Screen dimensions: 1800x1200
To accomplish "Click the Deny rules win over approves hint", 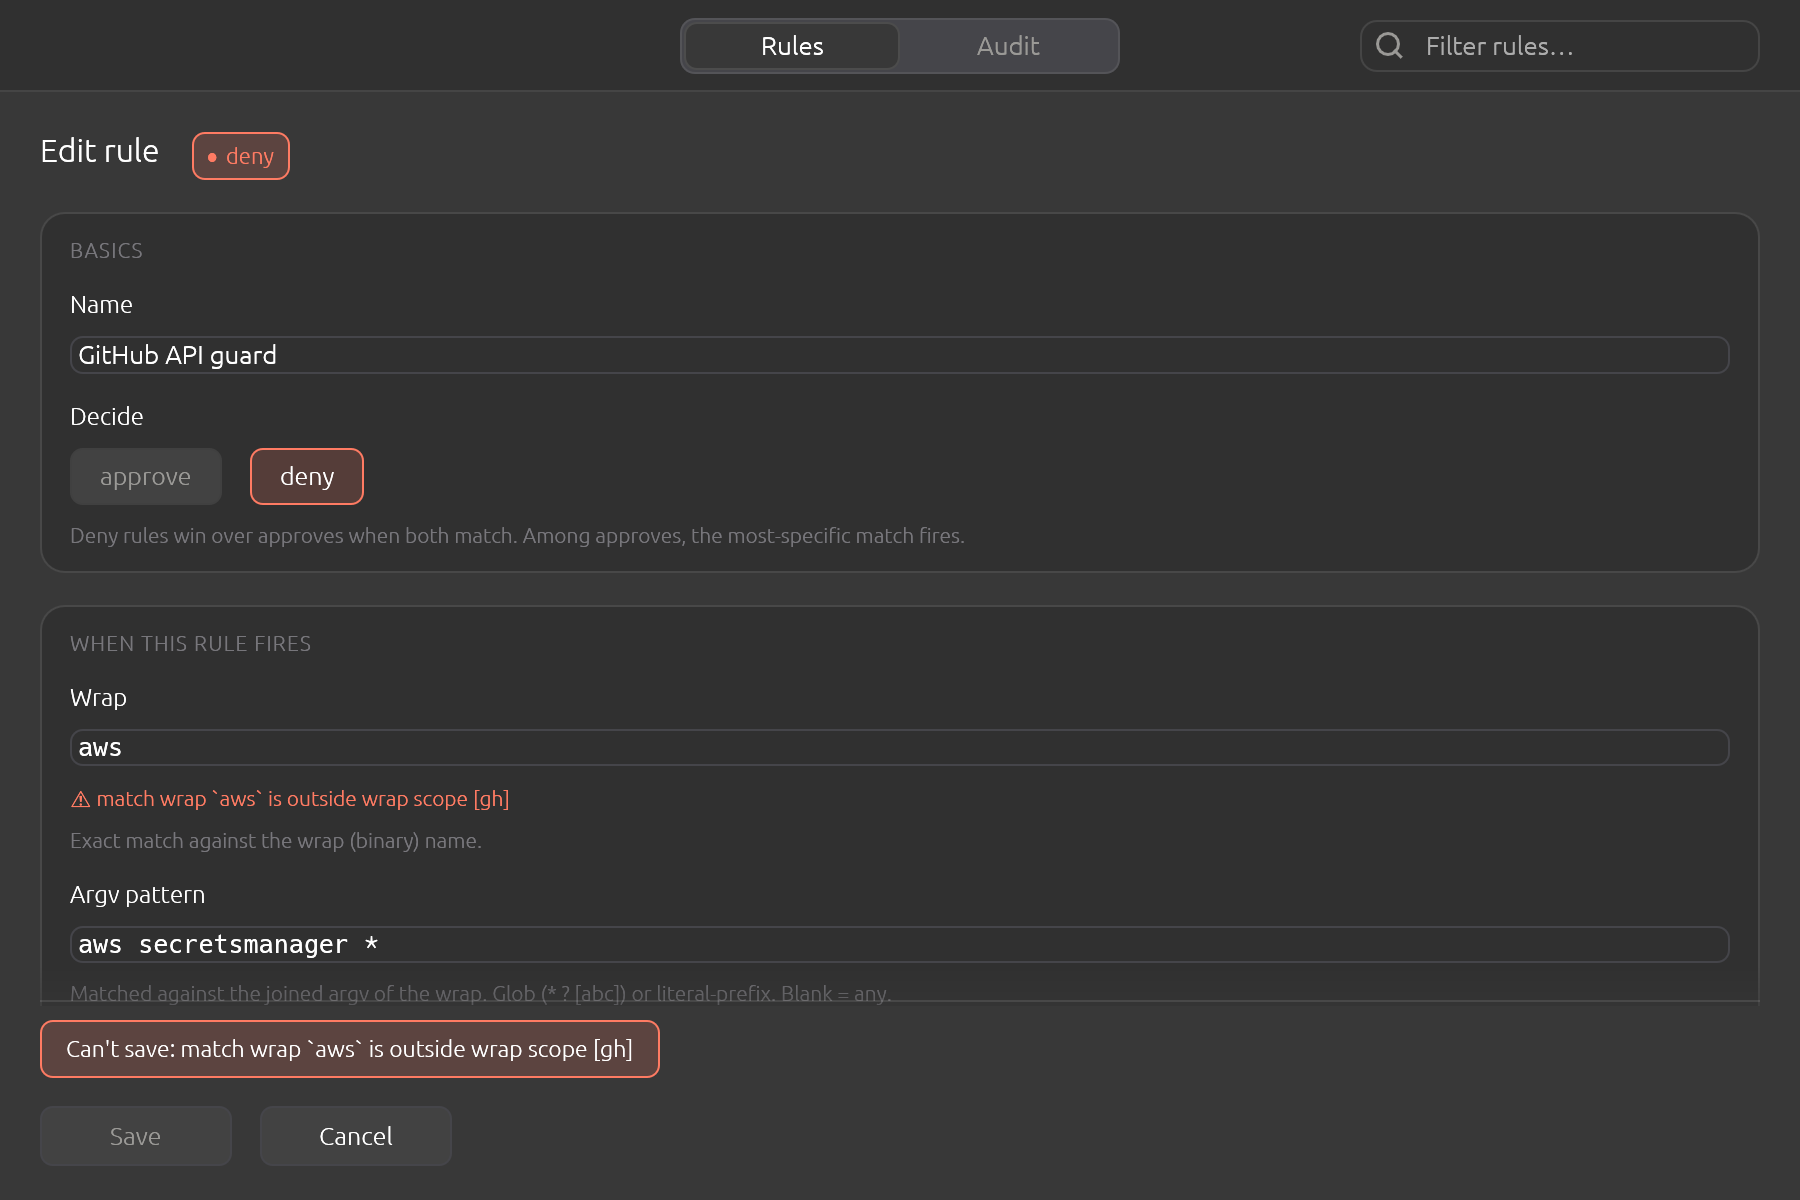I will pyautogui.click(x=517, y=536).
